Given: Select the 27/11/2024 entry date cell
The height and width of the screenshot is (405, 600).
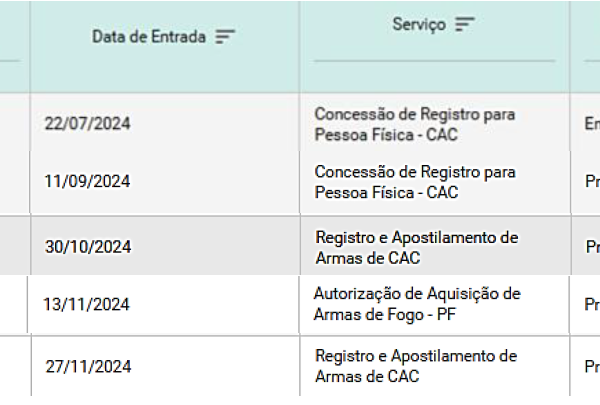Looking at the screenshot, I should (88, 366).
